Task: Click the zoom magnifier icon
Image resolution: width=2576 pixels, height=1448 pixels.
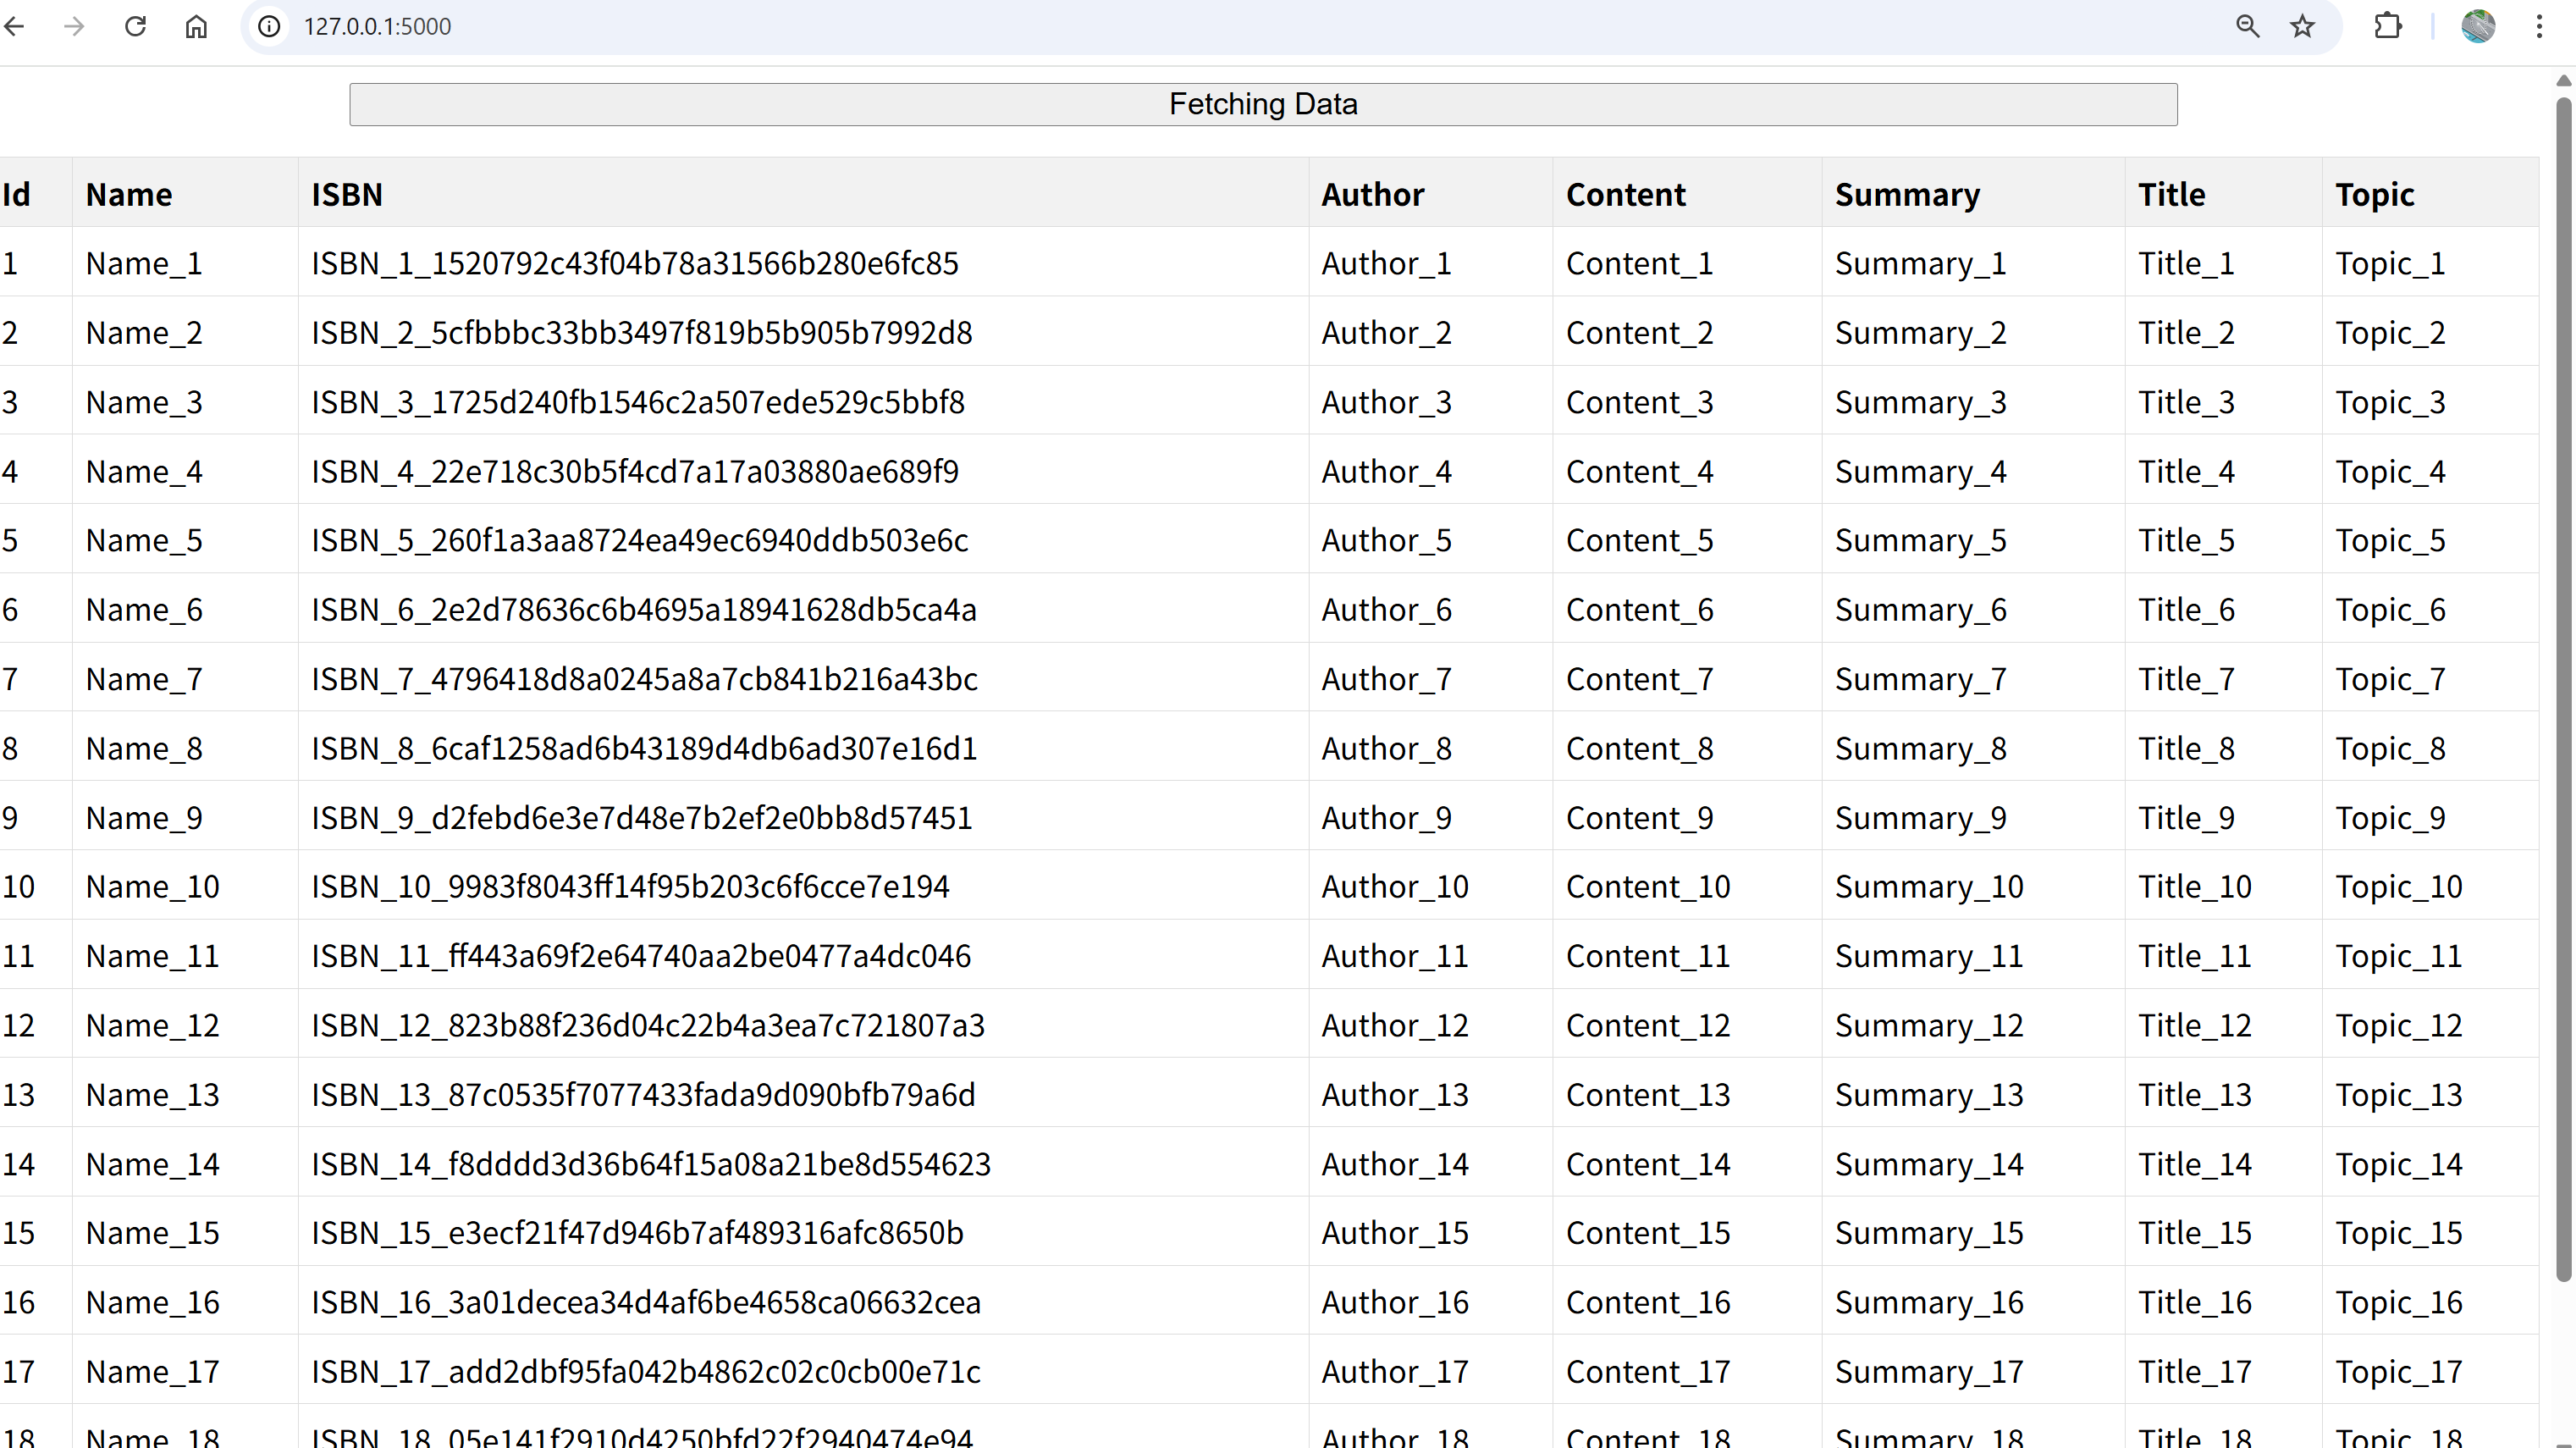Action: click(2247, 26)
